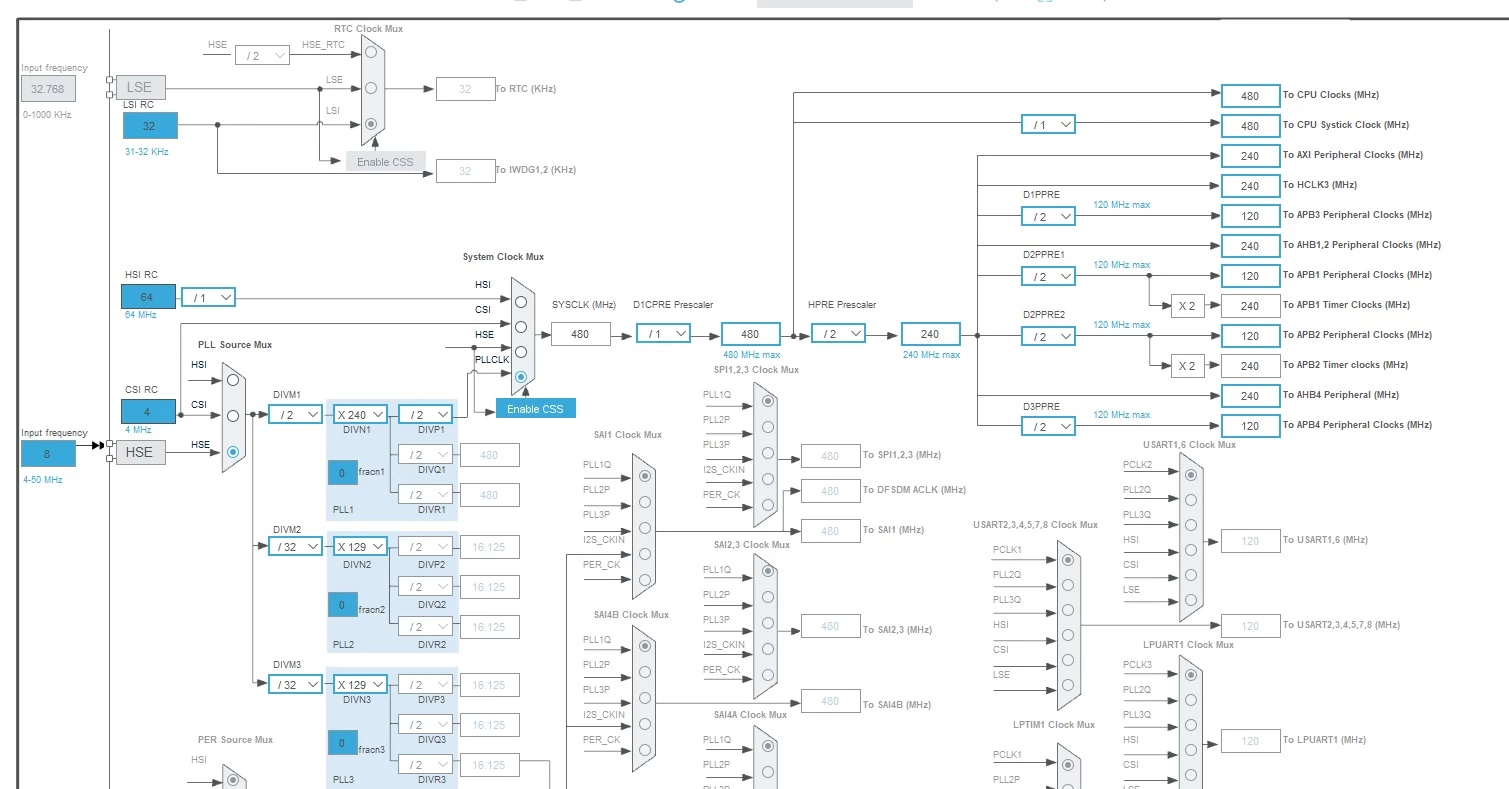Click the To CPU Clocks value box

(1250, 95)
